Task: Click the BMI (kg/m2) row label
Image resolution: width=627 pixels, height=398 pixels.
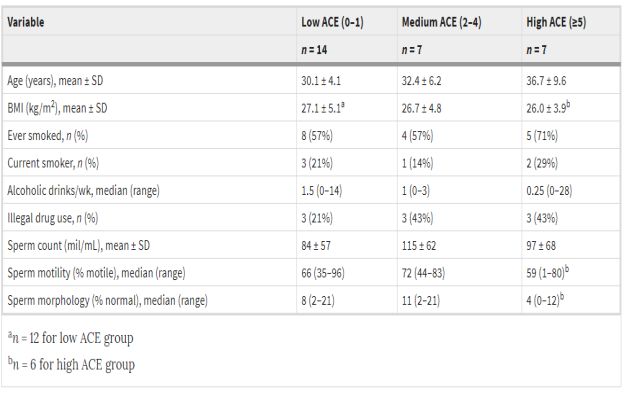Action: (x=57, y=108)
